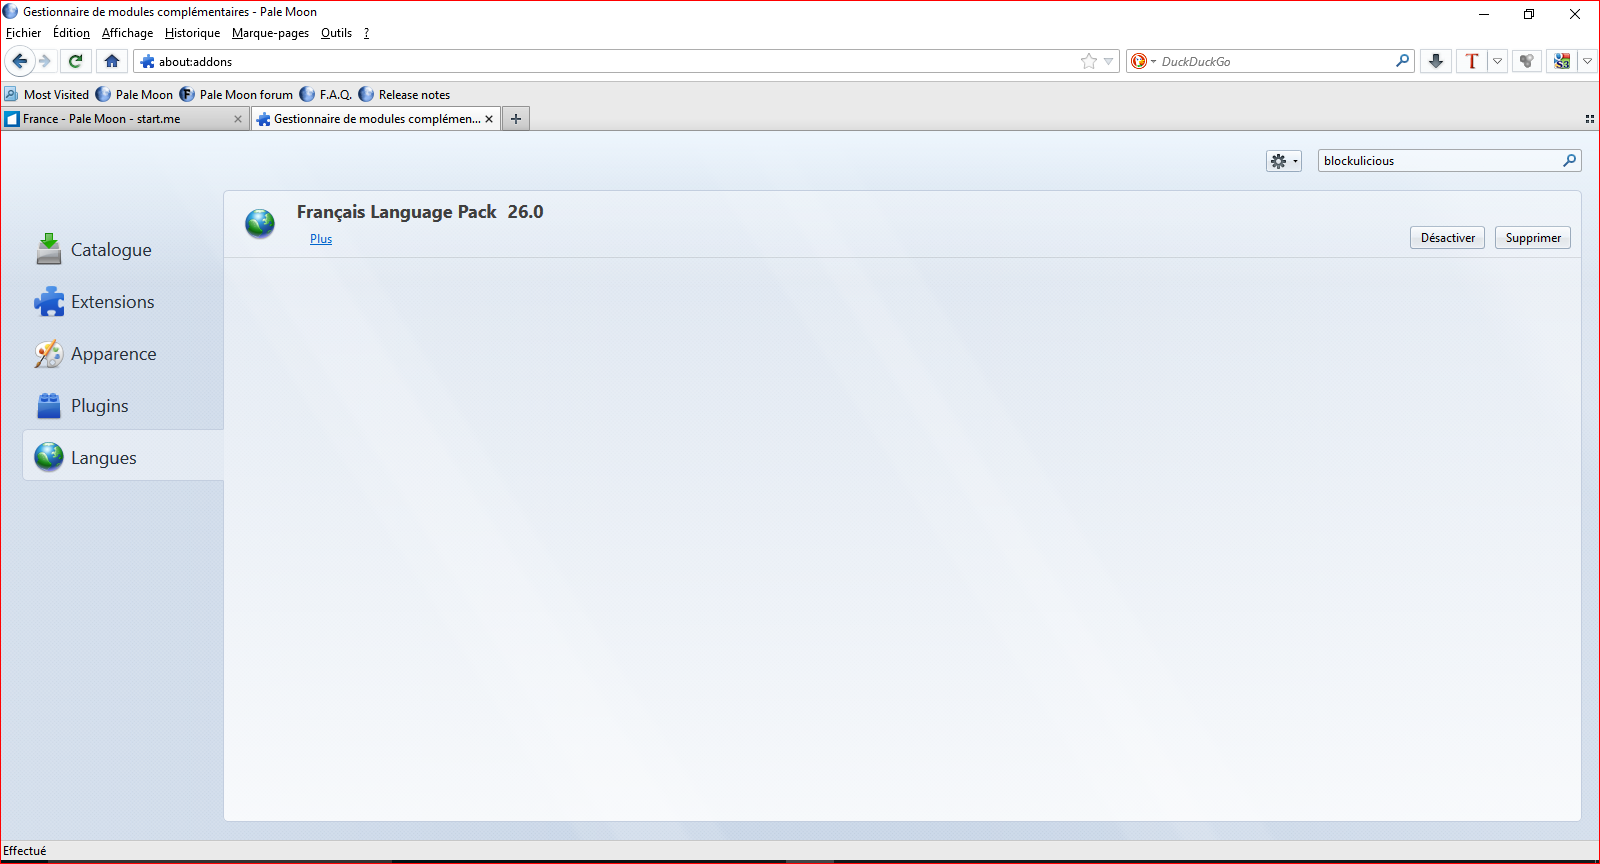
Task: Open the Outils menu
Action: [336, 33]
